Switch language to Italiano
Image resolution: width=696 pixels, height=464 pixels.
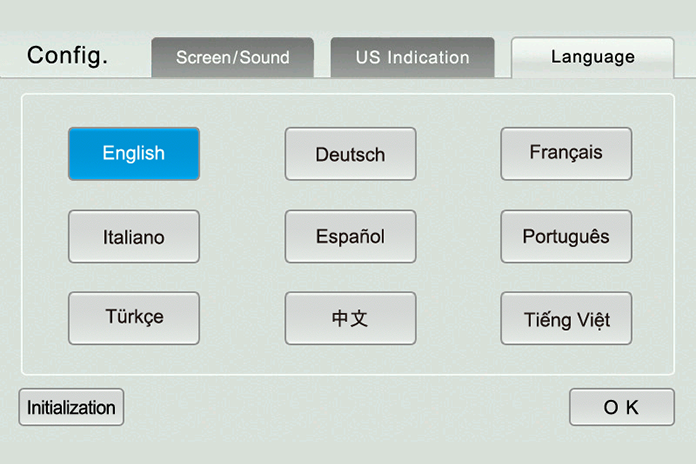[x=134, y=236]
